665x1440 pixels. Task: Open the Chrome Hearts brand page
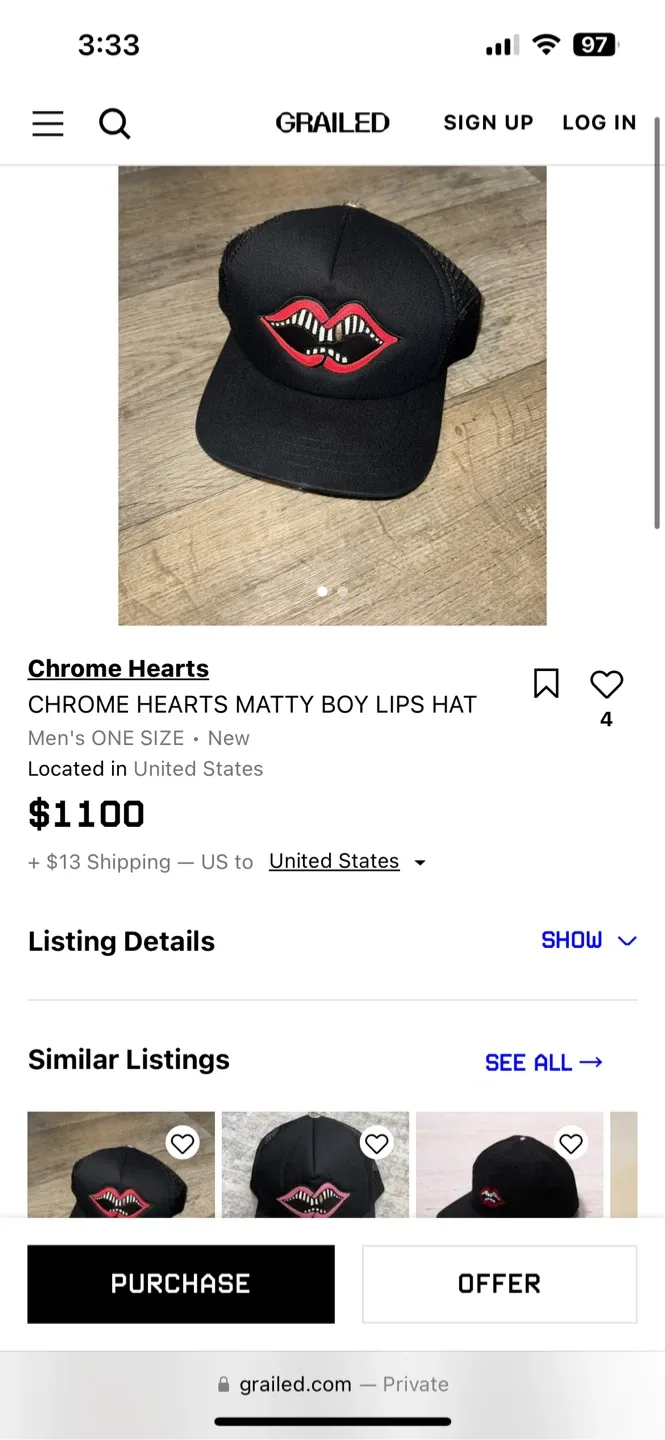pyautogui.click(x=117, y=668)
